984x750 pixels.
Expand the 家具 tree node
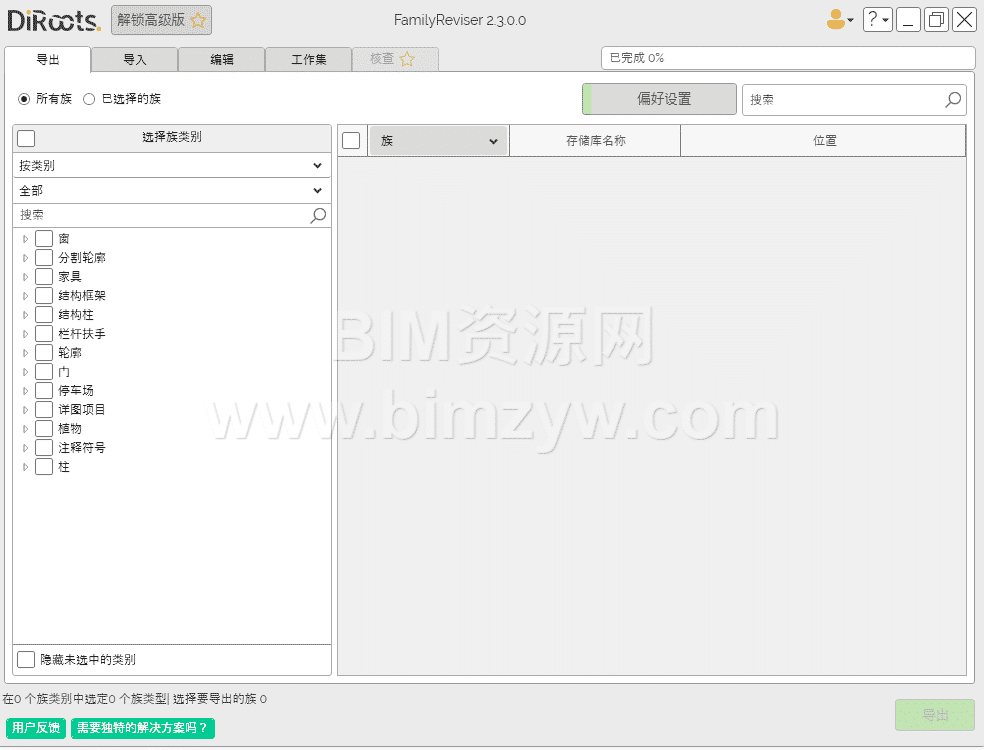(26, 277)
